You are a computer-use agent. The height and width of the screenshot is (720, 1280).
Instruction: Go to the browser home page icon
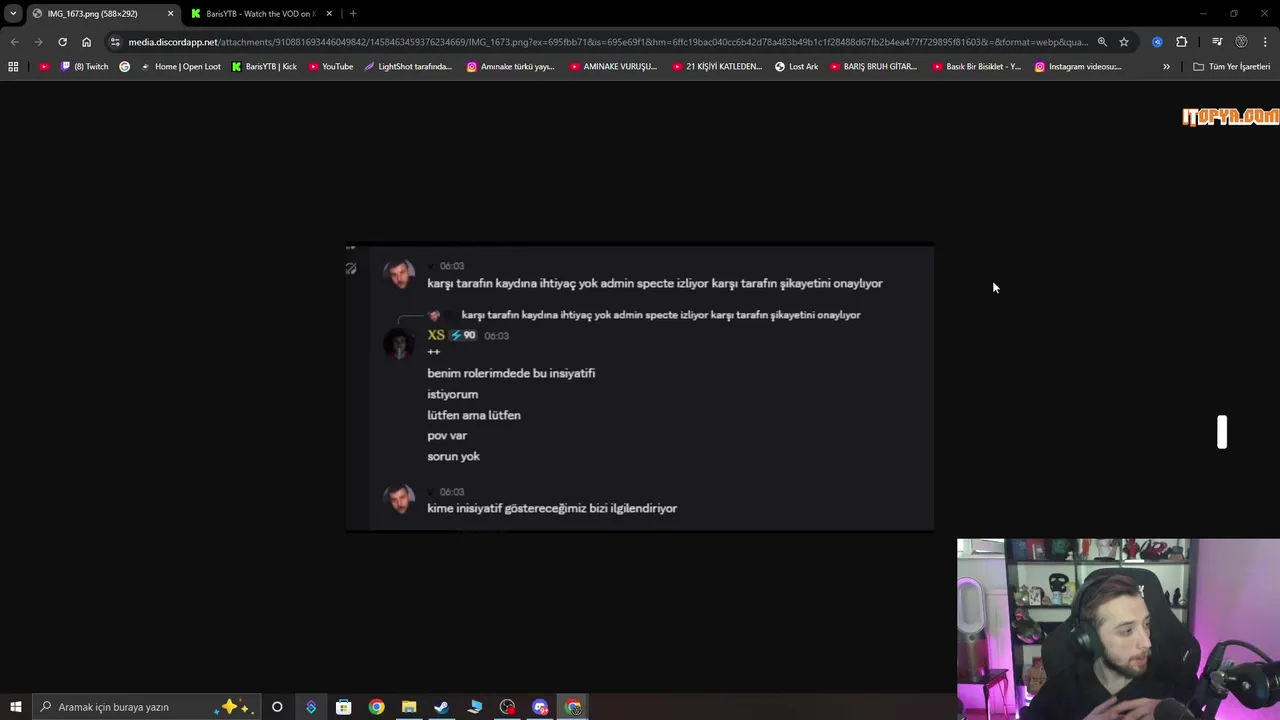(x=86, y=42)
